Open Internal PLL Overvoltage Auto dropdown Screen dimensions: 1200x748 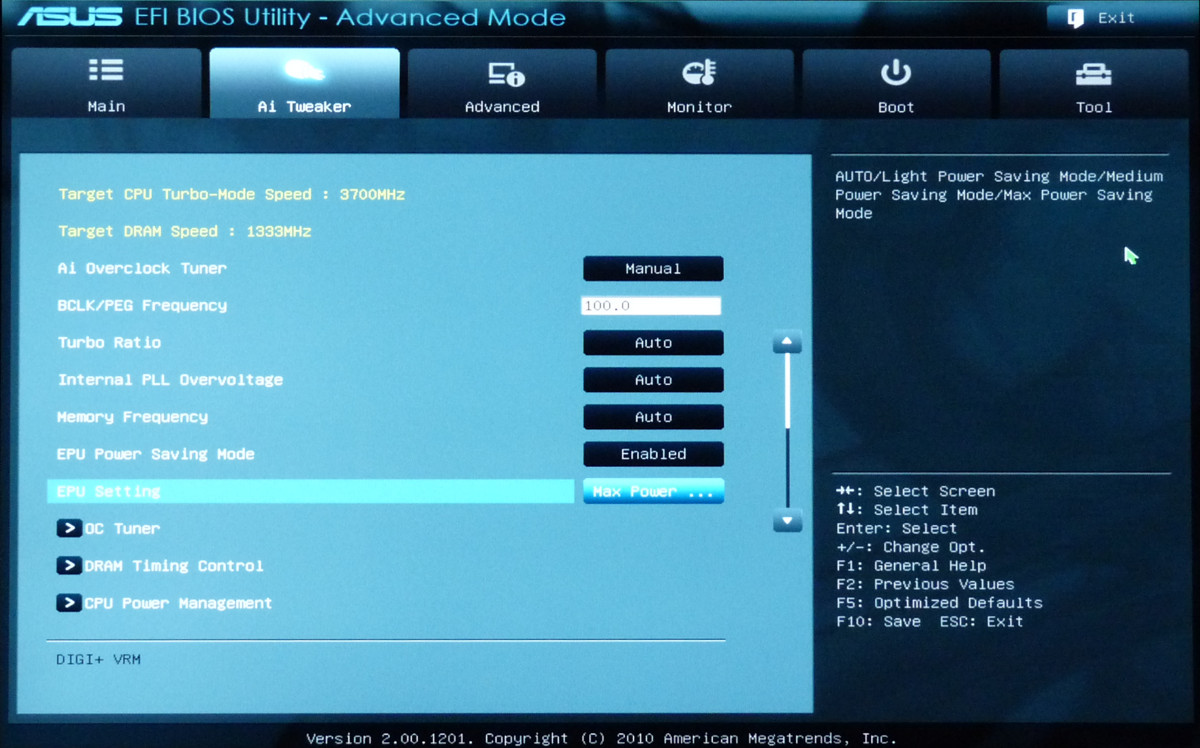point(653,380)
